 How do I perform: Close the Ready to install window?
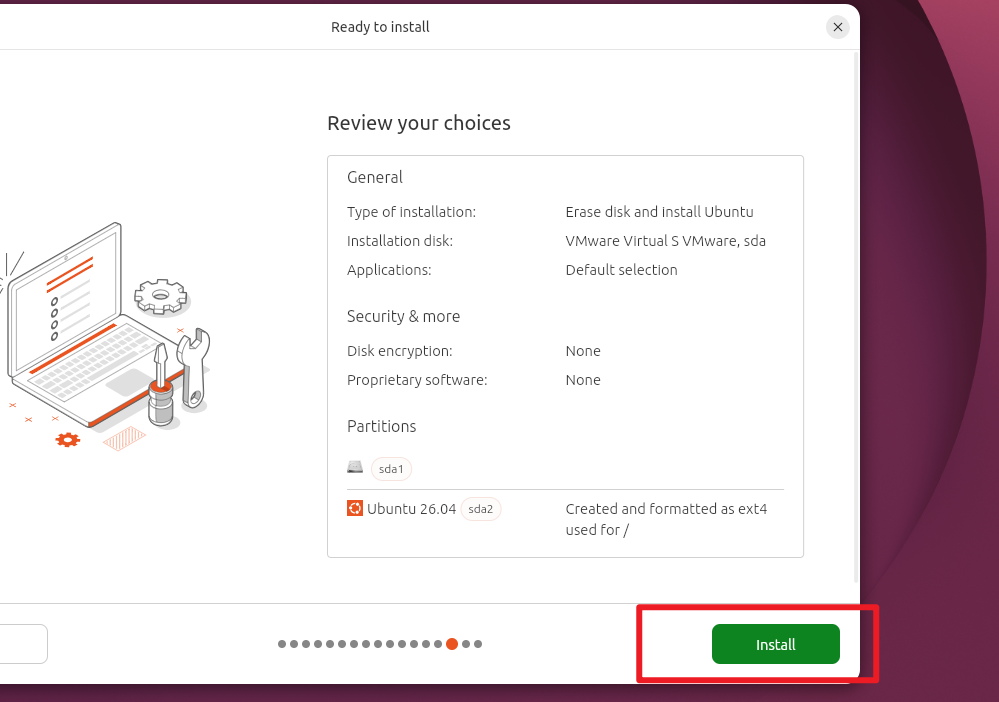click(838, 27)
